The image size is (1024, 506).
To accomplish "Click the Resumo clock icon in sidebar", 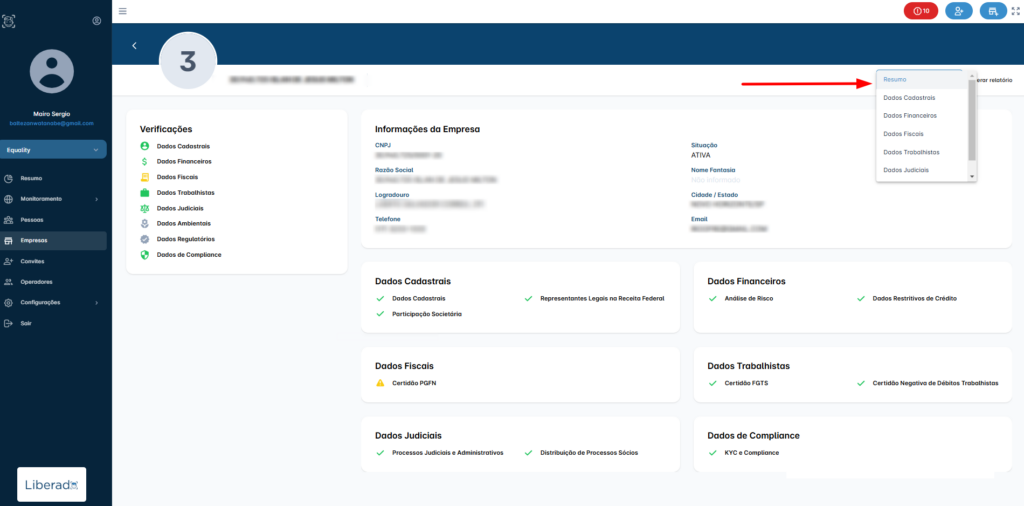I will [x=8, y=178].
